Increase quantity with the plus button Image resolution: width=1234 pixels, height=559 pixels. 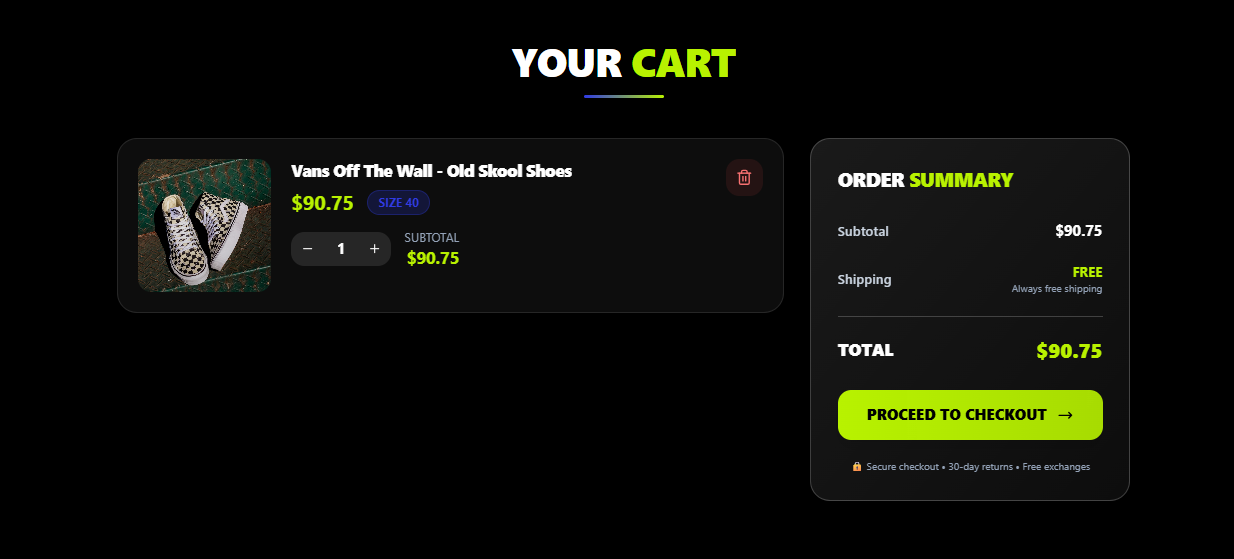(x=374, y=249)
